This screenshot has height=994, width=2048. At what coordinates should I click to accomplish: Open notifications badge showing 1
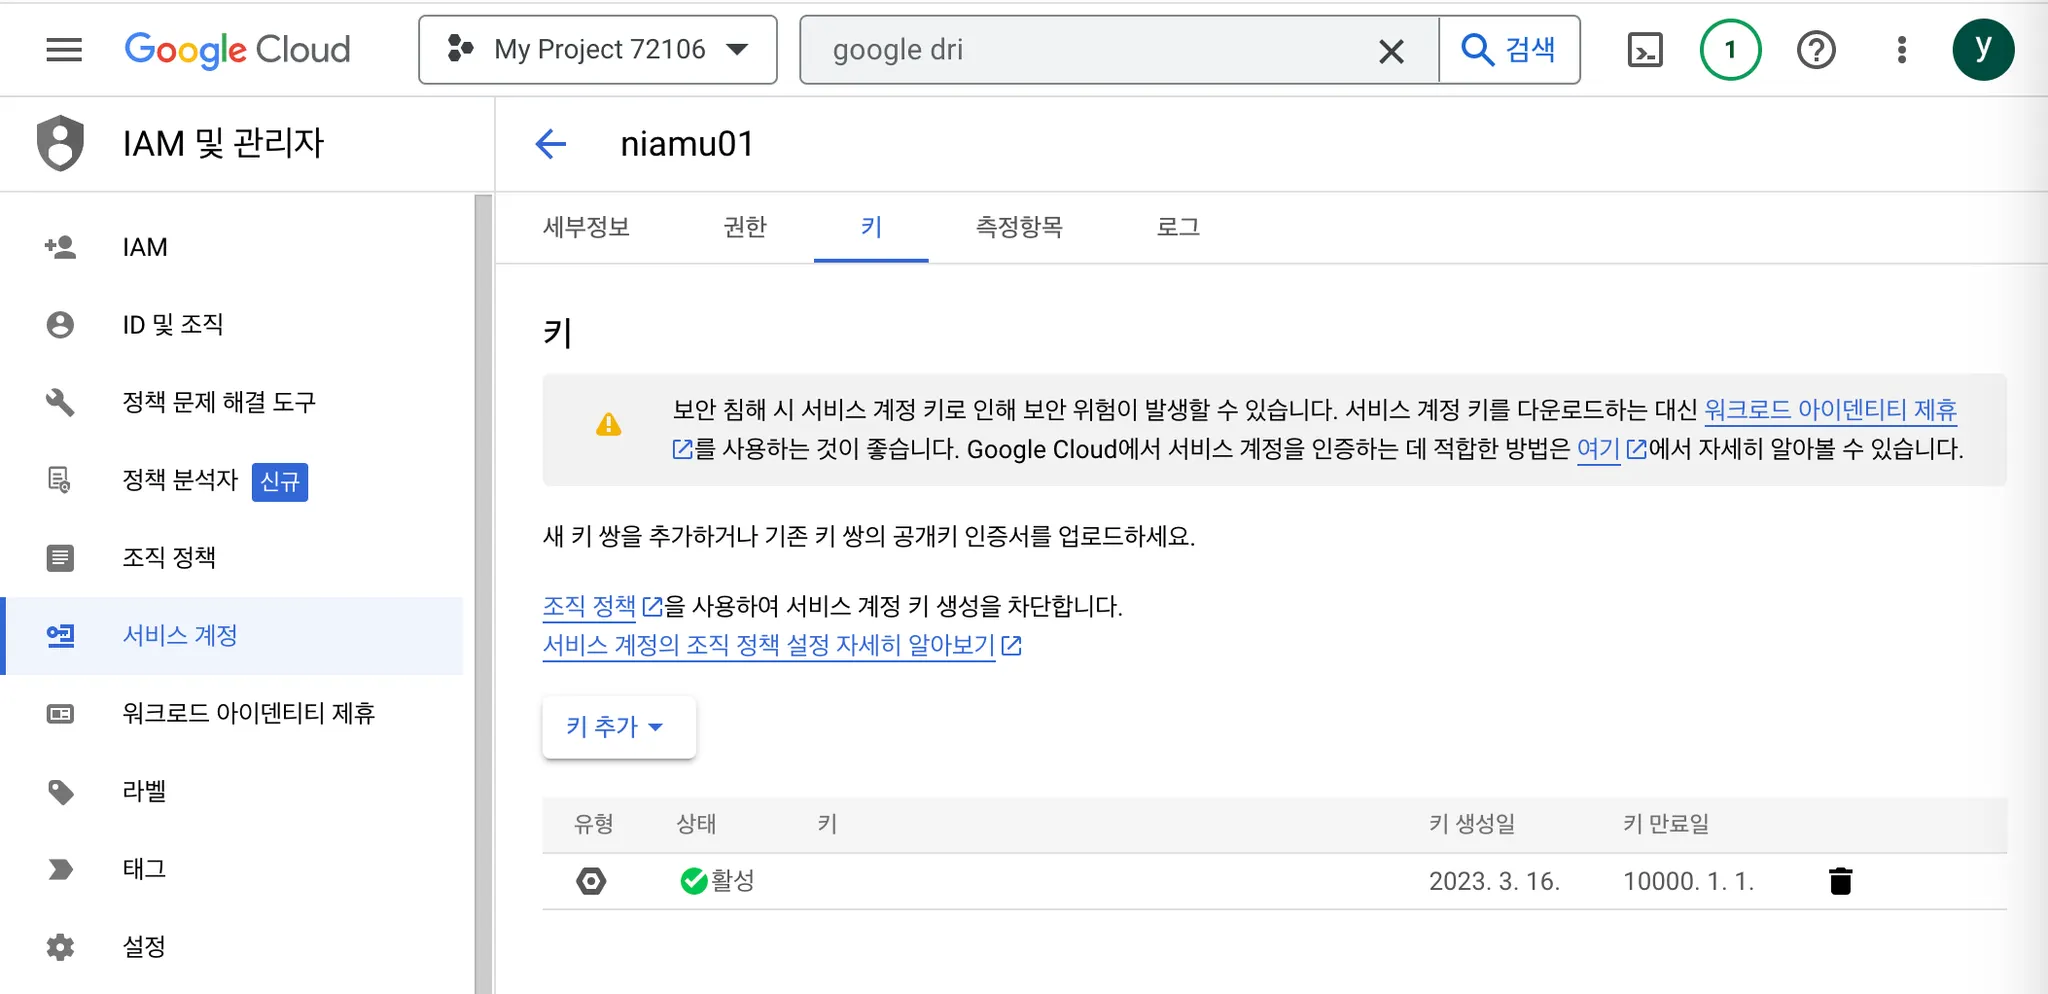click(x=1730, y=49)
